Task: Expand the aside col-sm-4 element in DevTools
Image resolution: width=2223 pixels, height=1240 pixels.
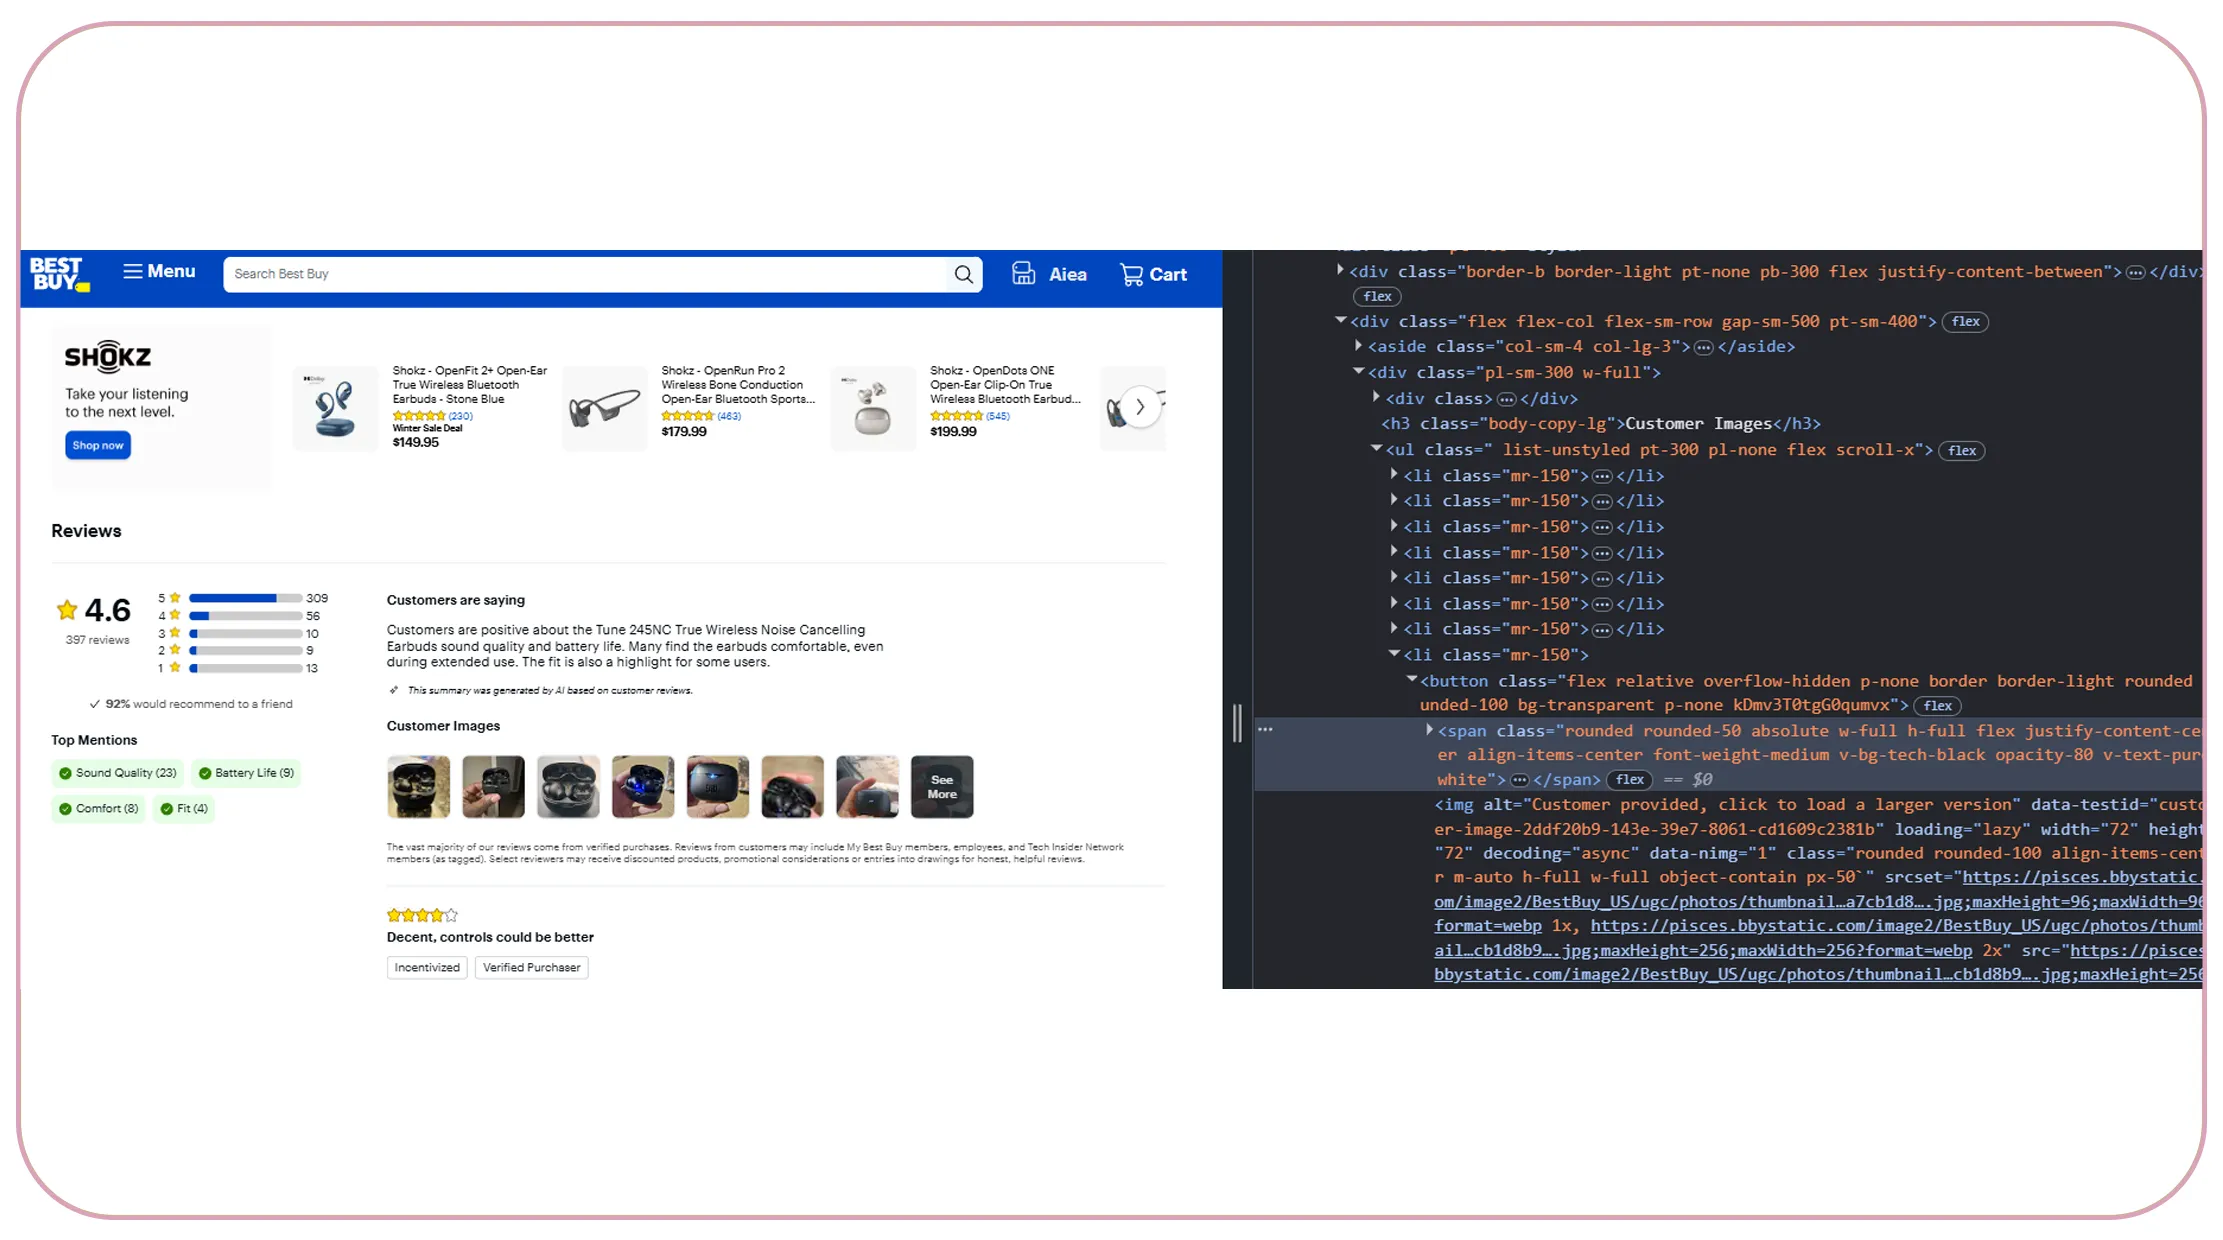Action: [x=1358, y=346]
